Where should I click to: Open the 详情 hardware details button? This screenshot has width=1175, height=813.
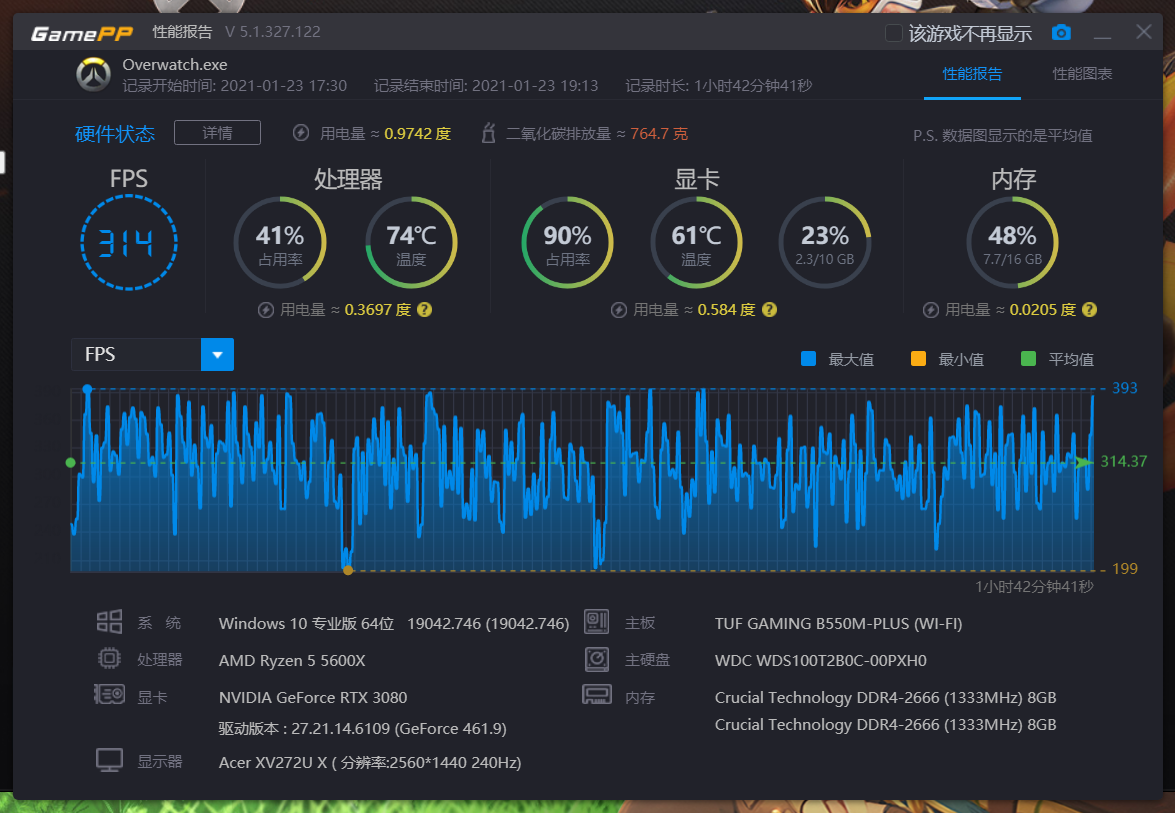[x=217, y=133]
